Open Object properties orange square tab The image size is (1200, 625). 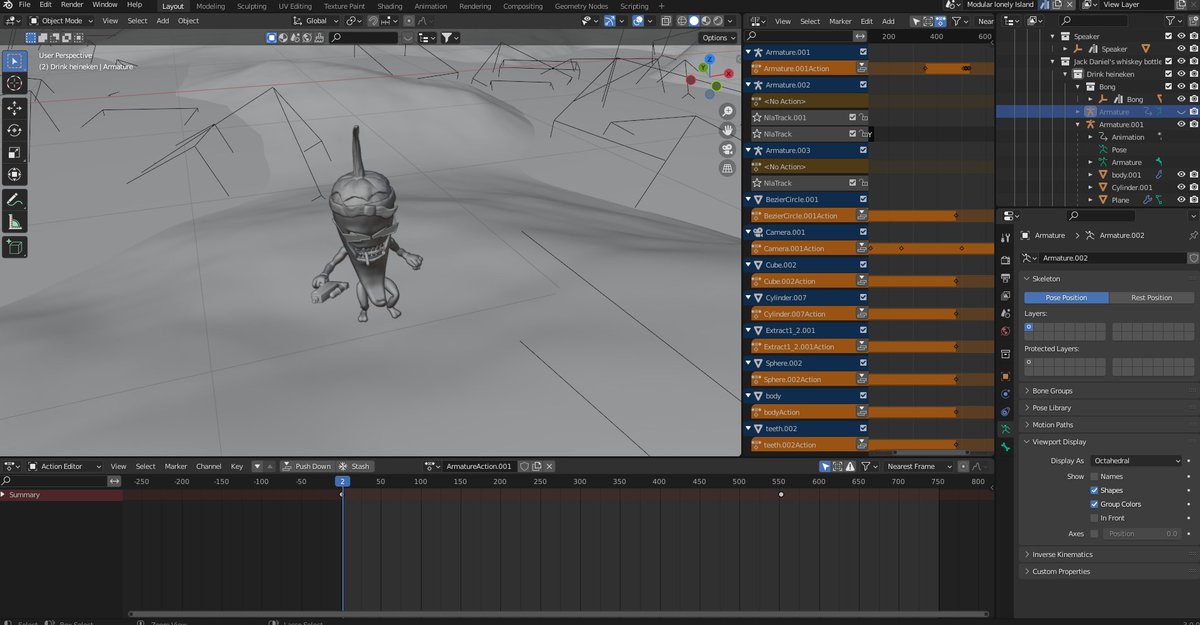(1006, 376)
